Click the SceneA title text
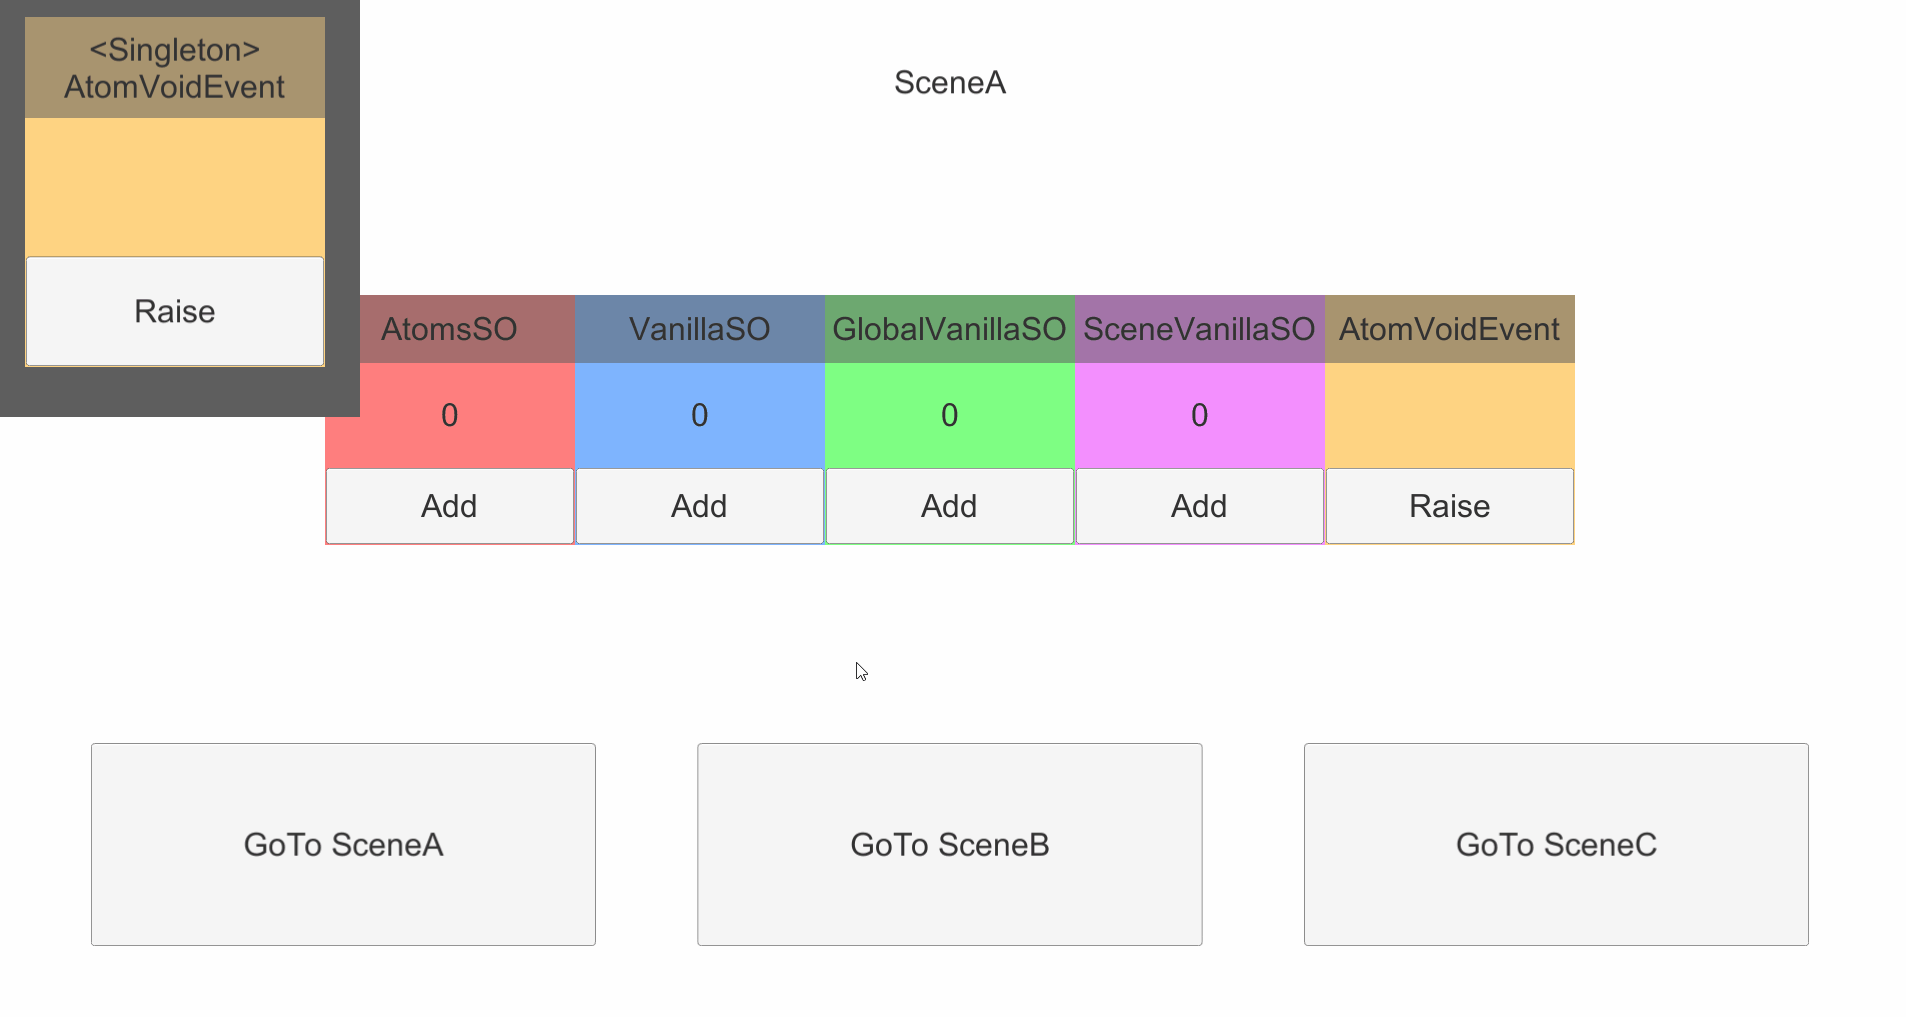1906x1017 pixels. click(x=949, y=83)
